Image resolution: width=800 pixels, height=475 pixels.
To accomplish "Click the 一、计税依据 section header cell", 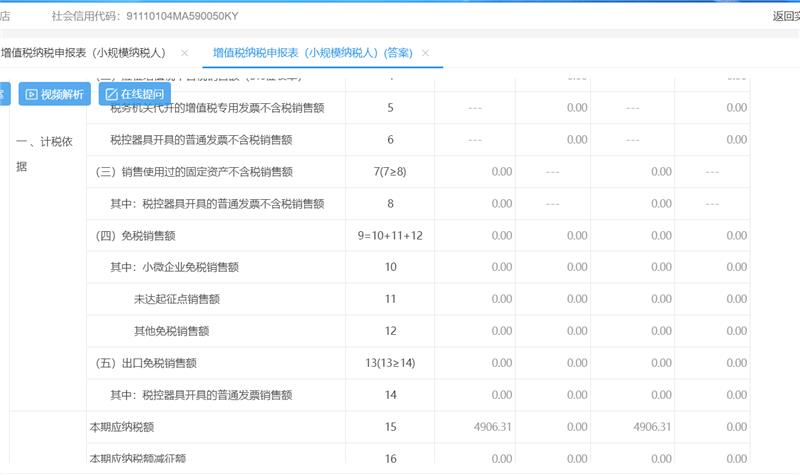I will [44, 154].
